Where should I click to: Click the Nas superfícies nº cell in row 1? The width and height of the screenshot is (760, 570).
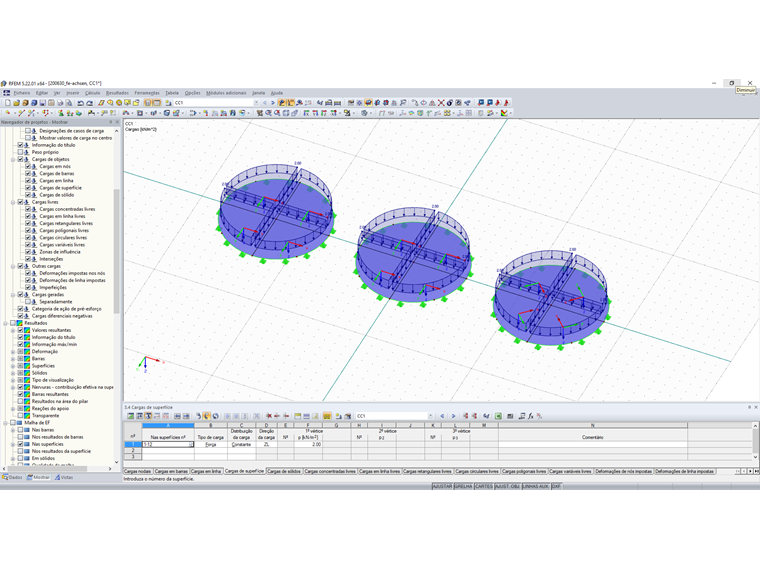(x=168, y=444)
